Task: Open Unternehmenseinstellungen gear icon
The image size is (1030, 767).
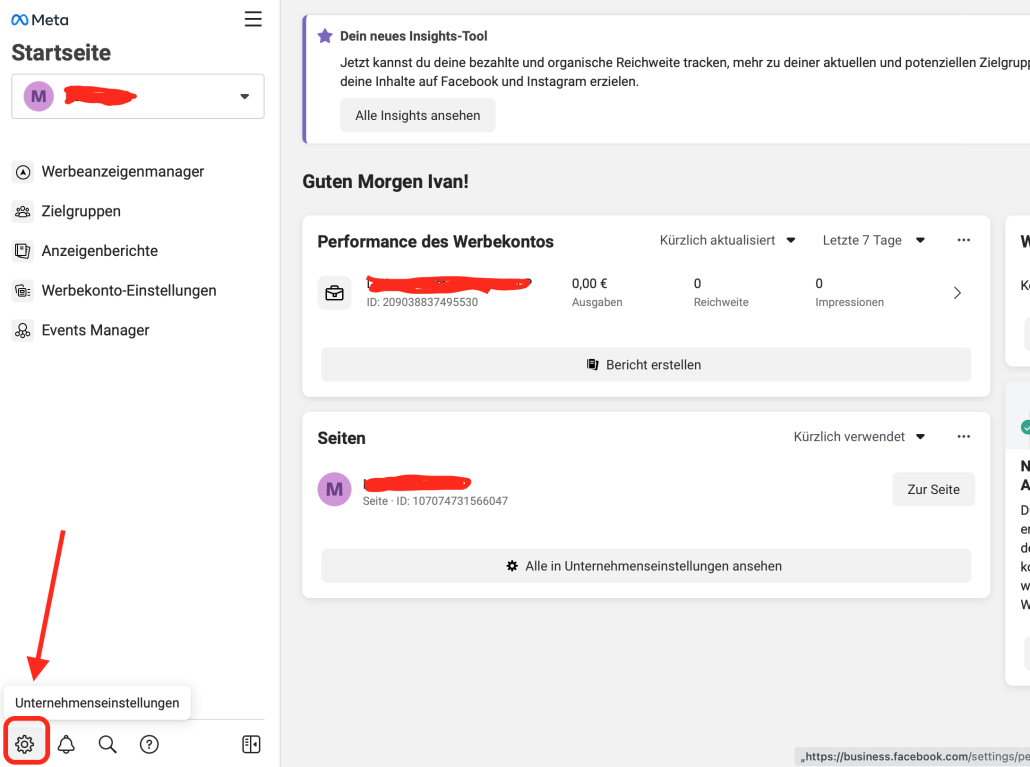Action: click(x=25, y=744)
